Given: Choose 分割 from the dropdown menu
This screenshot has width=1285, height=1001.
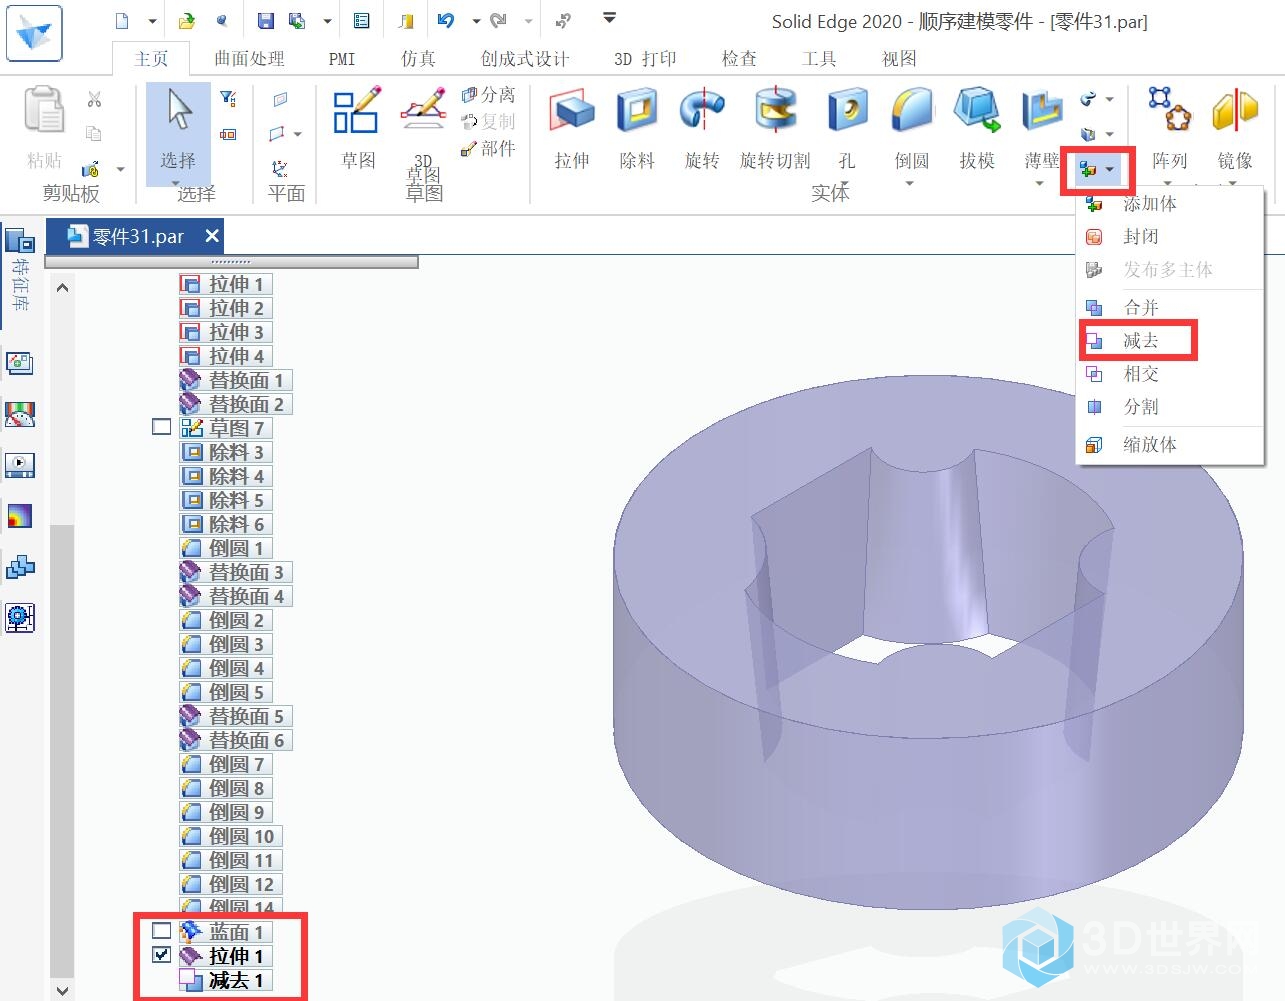Looking at the screenshot, I should click(1169, 407).
